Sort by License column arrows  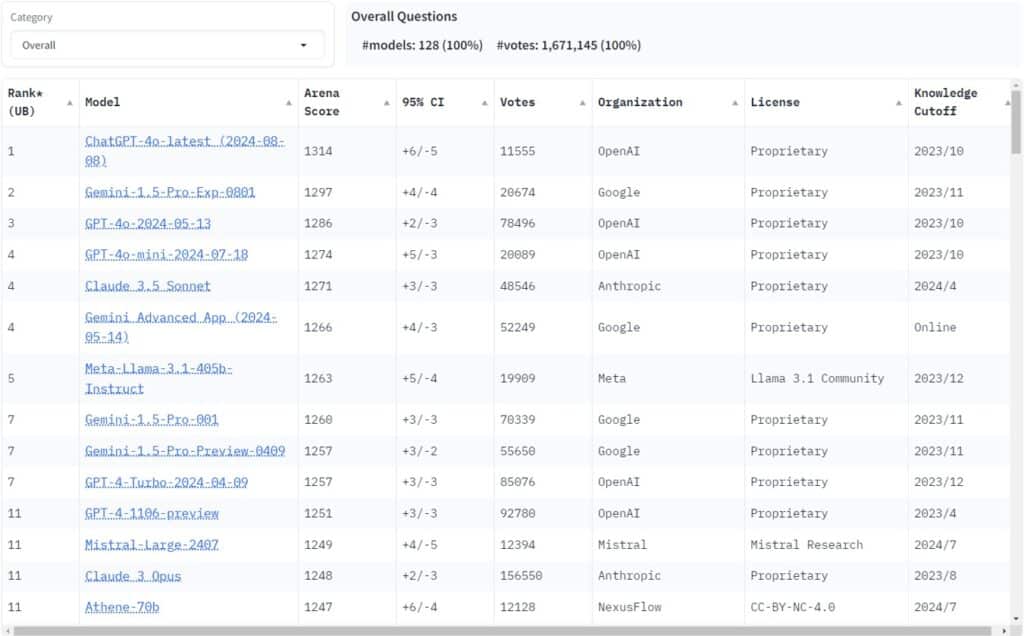899,103
